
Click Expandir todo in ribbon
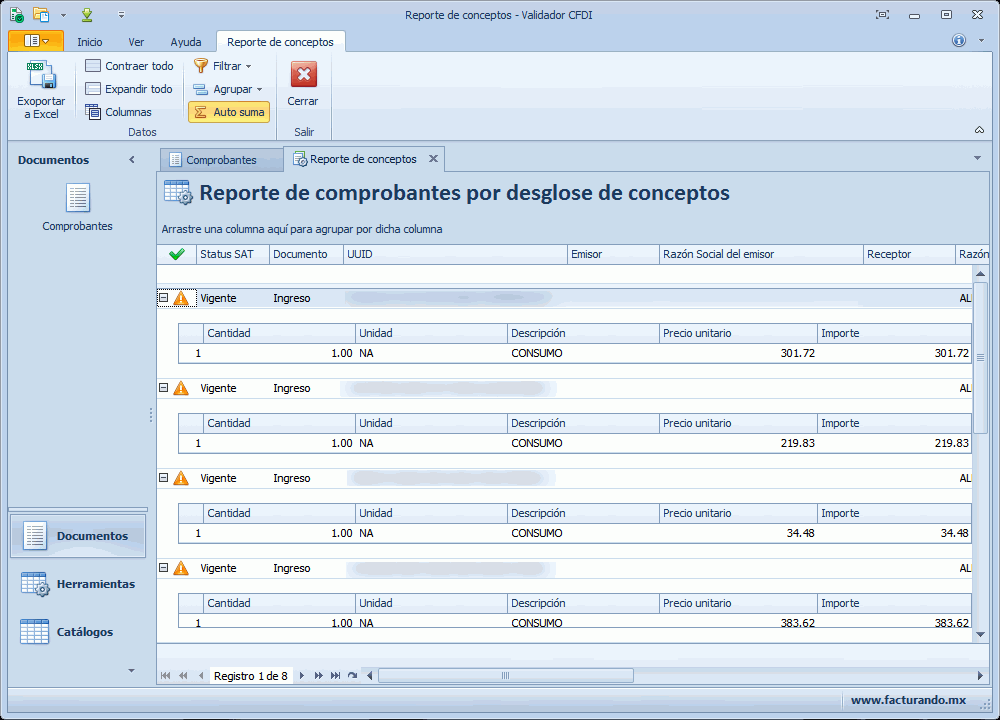click(x=129, y=89)
